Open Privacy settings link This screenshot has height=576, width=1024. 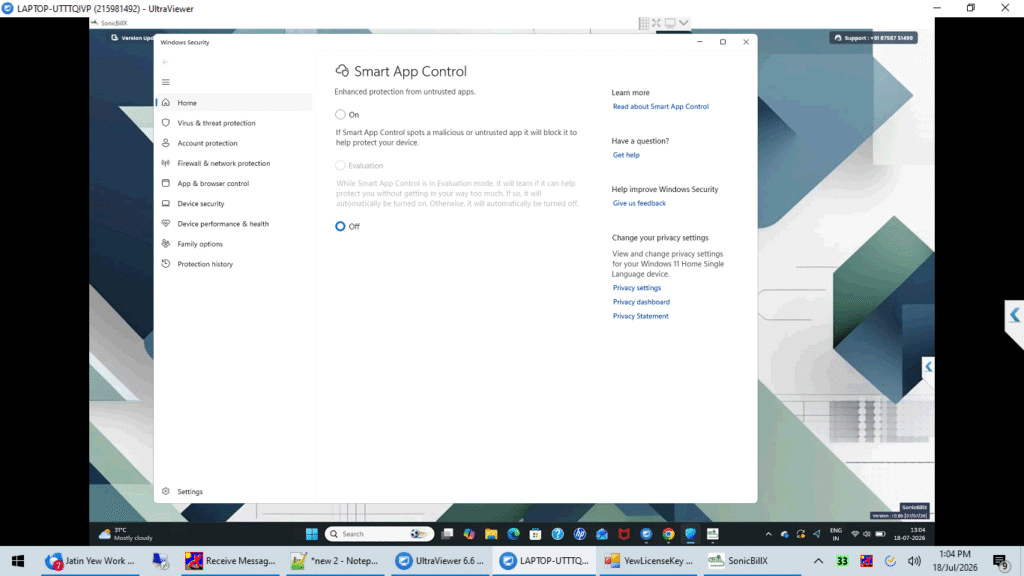click(637, 288)
